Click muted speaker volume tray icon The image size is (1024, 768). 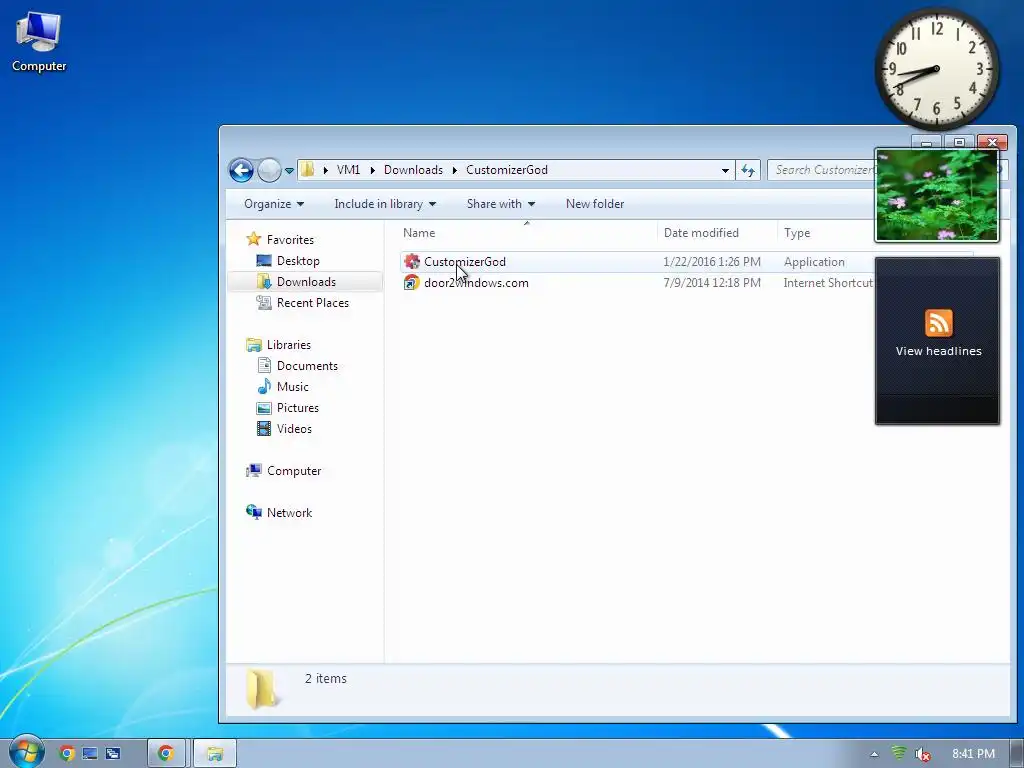click(922, 754)
